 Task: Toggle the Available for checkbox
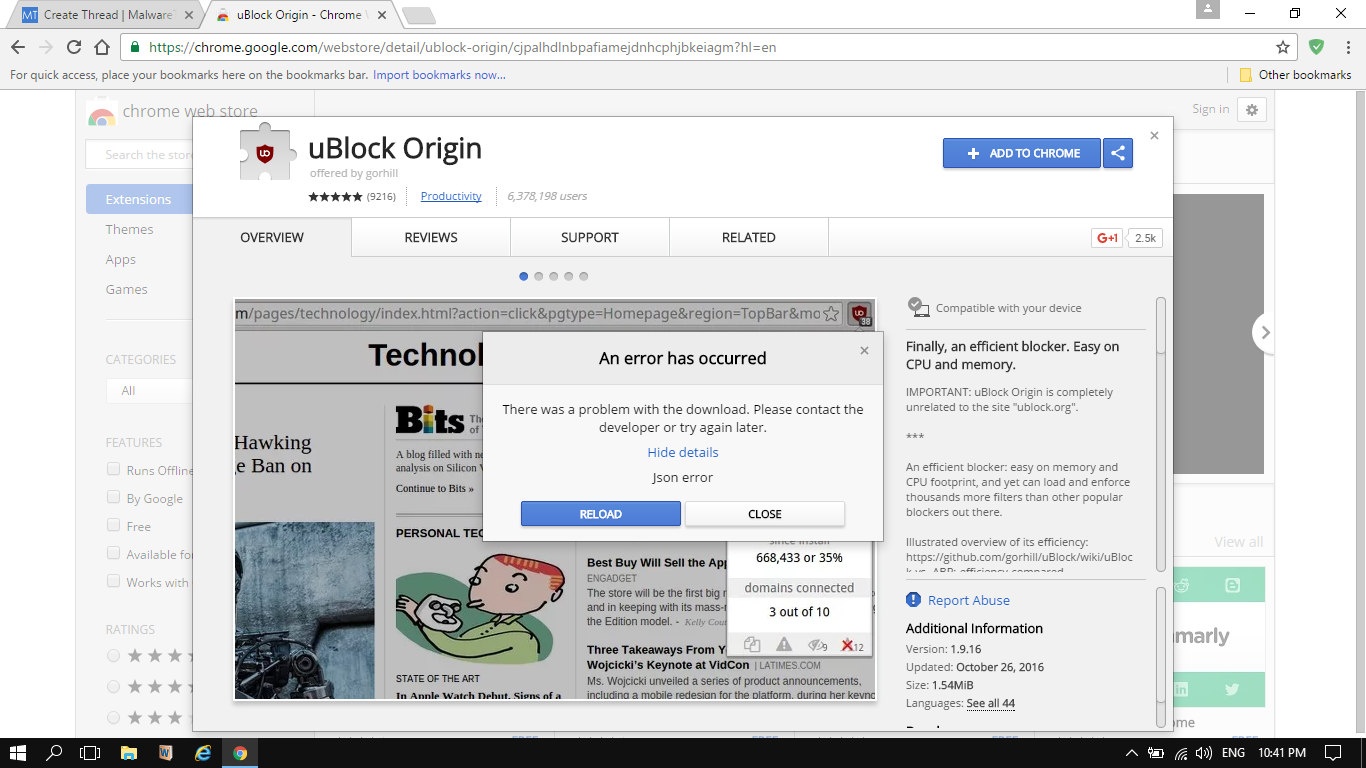pyautogui.click(x=113, y=554)
